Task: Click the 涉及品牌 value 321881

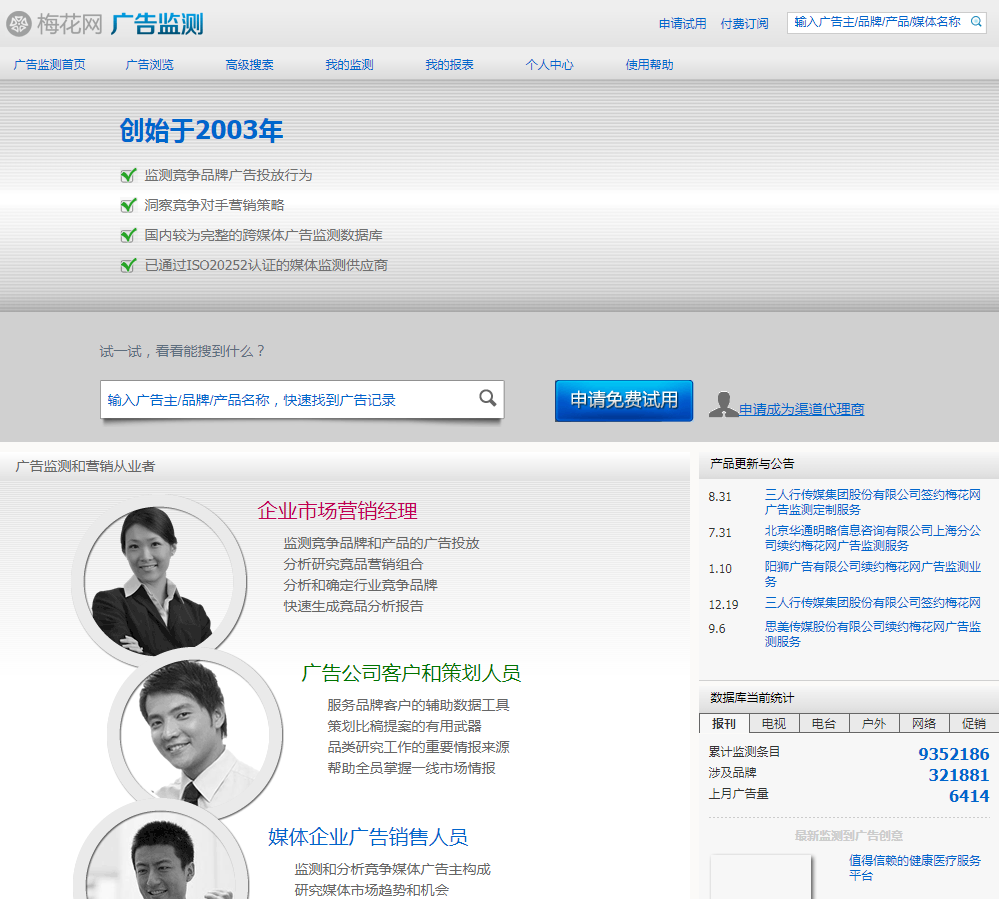Action: click(x=959, y=775)
